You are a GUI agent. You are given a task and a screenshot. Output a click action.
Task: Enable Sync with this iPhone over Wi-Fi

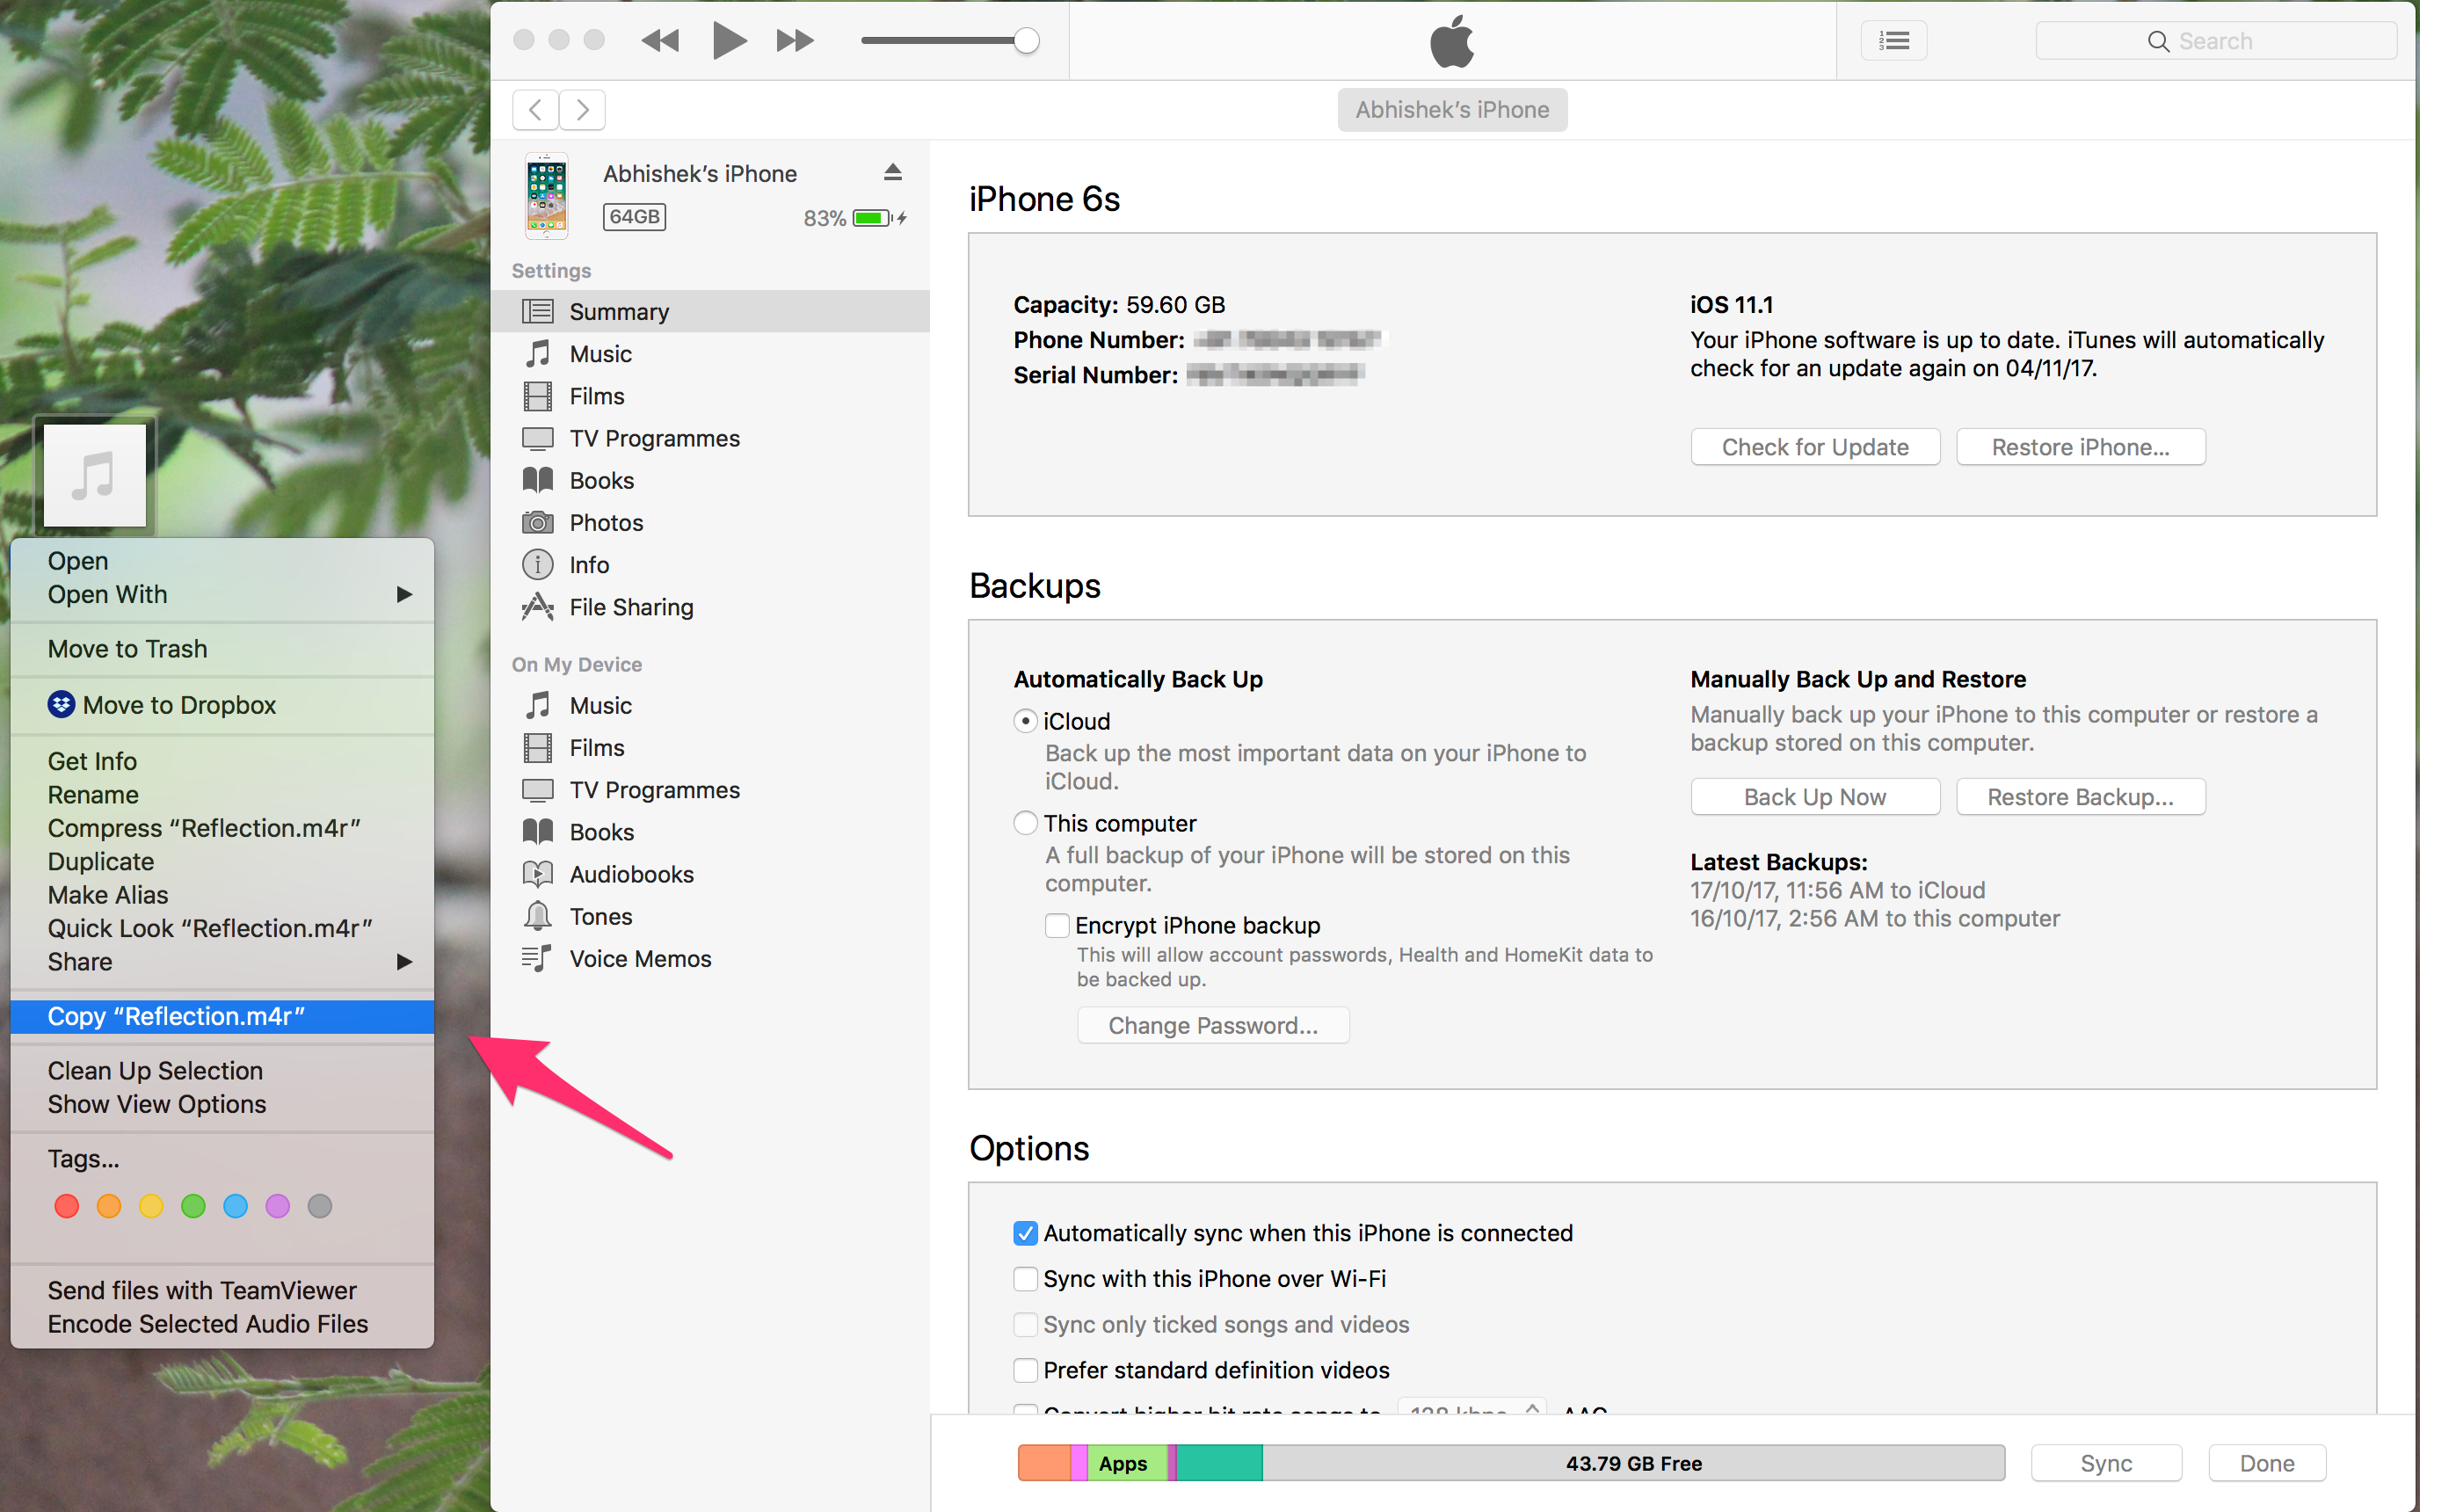point(1025,1279)
